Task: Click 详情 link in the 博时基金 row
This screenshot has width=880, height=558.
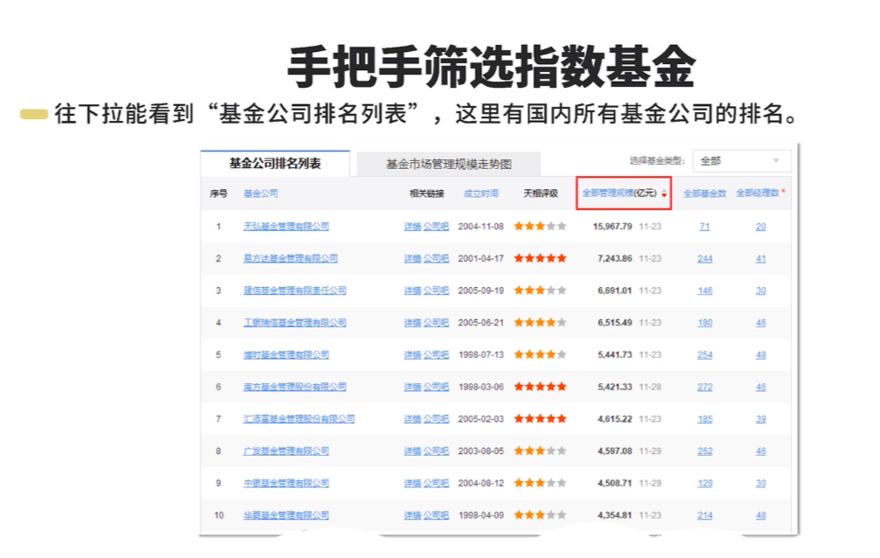Action: pos(412,355)
